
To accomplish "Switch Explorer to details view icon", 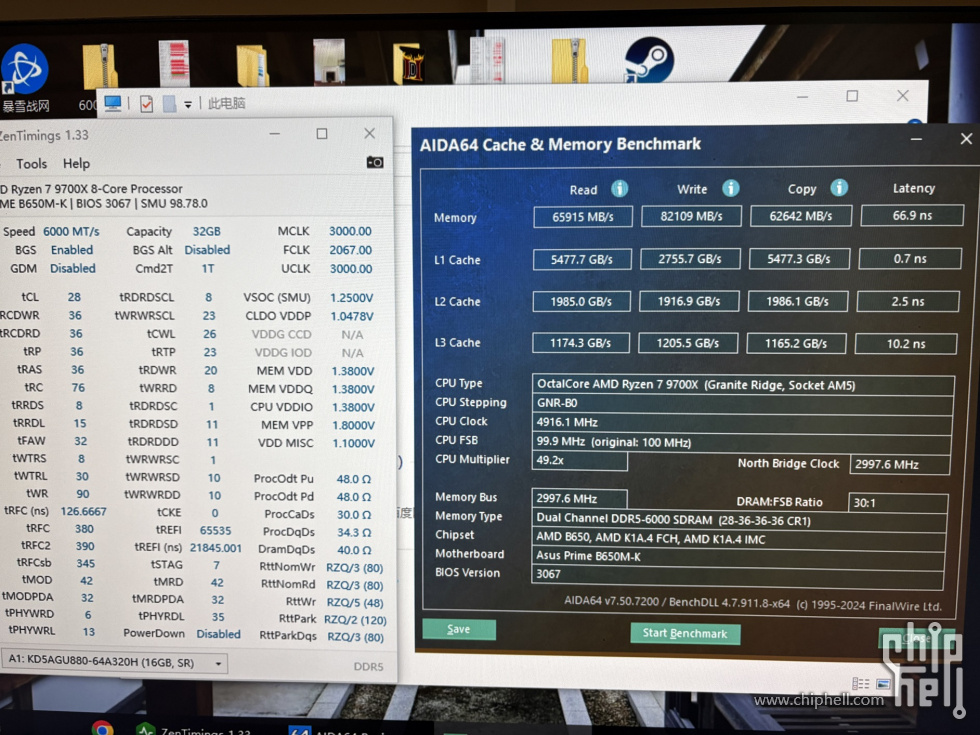I will (x=861, y=684).
